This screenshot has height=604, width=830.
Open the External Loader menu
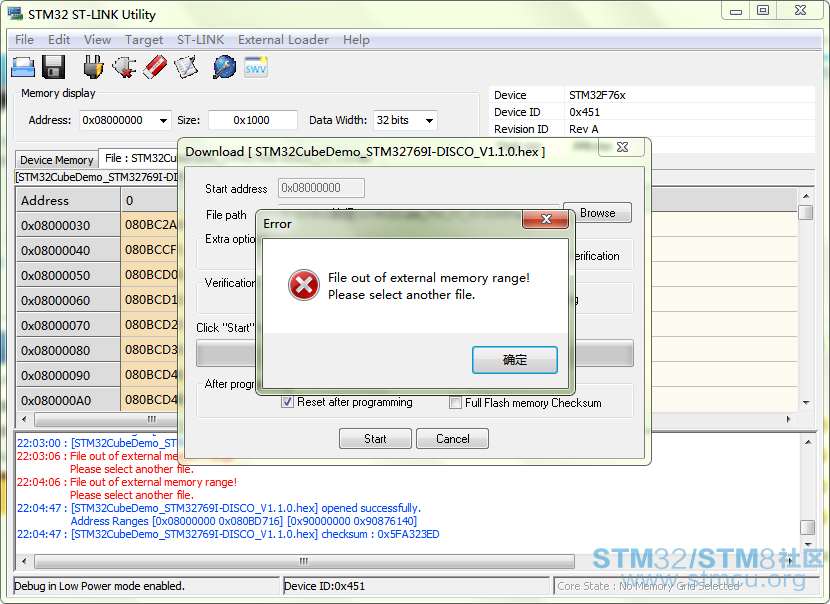(x=283, y=40)
